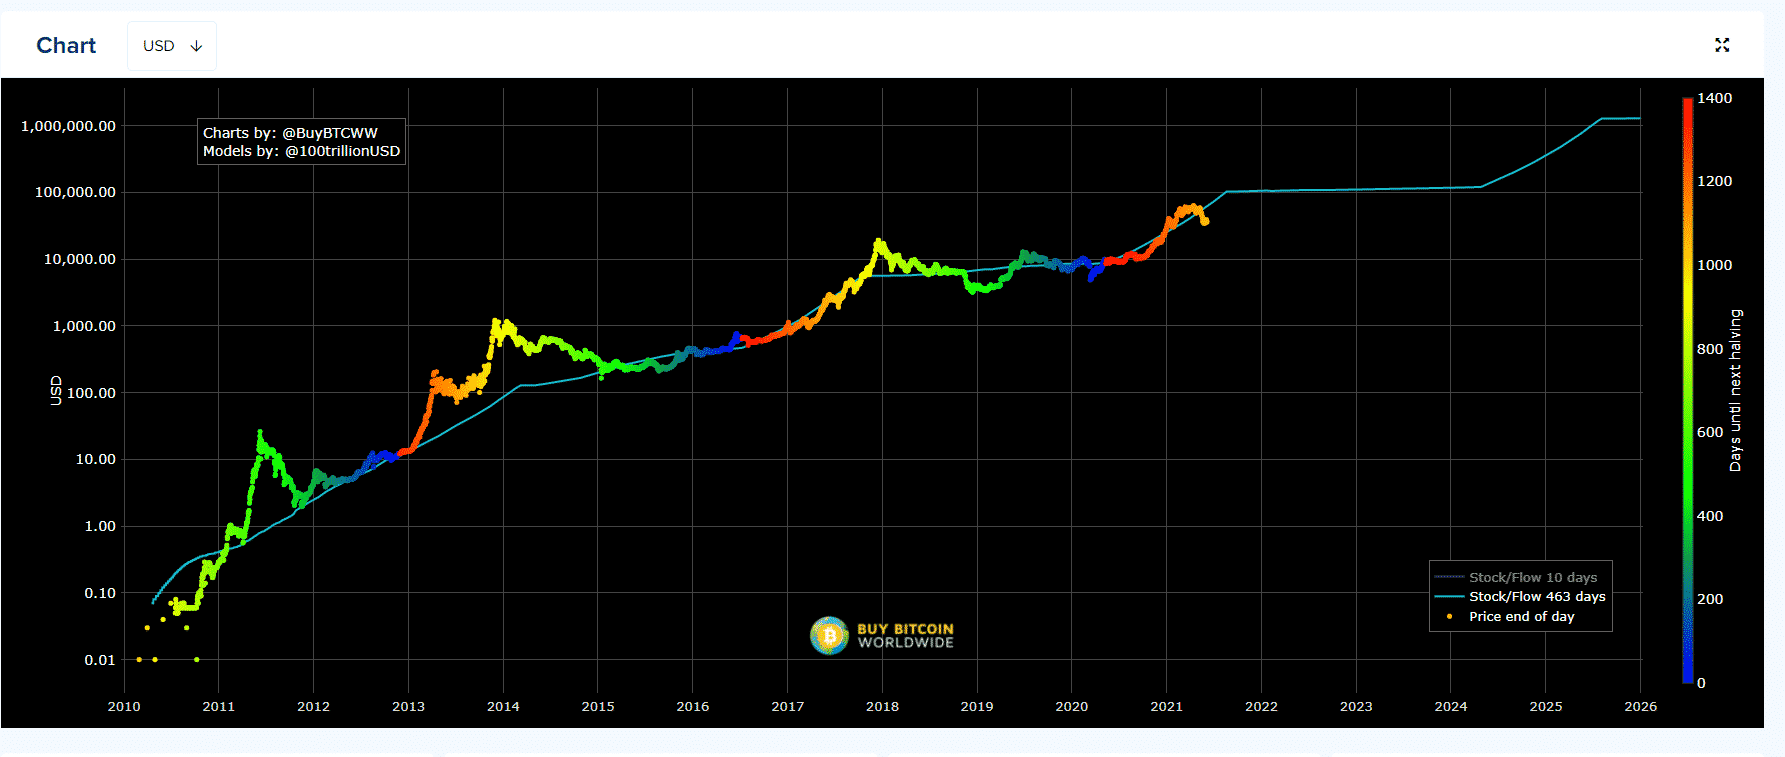
Task: Toggle Stock/Flow 463 days series visibility
Action: pyautogui.click(x=1536, y=596)
